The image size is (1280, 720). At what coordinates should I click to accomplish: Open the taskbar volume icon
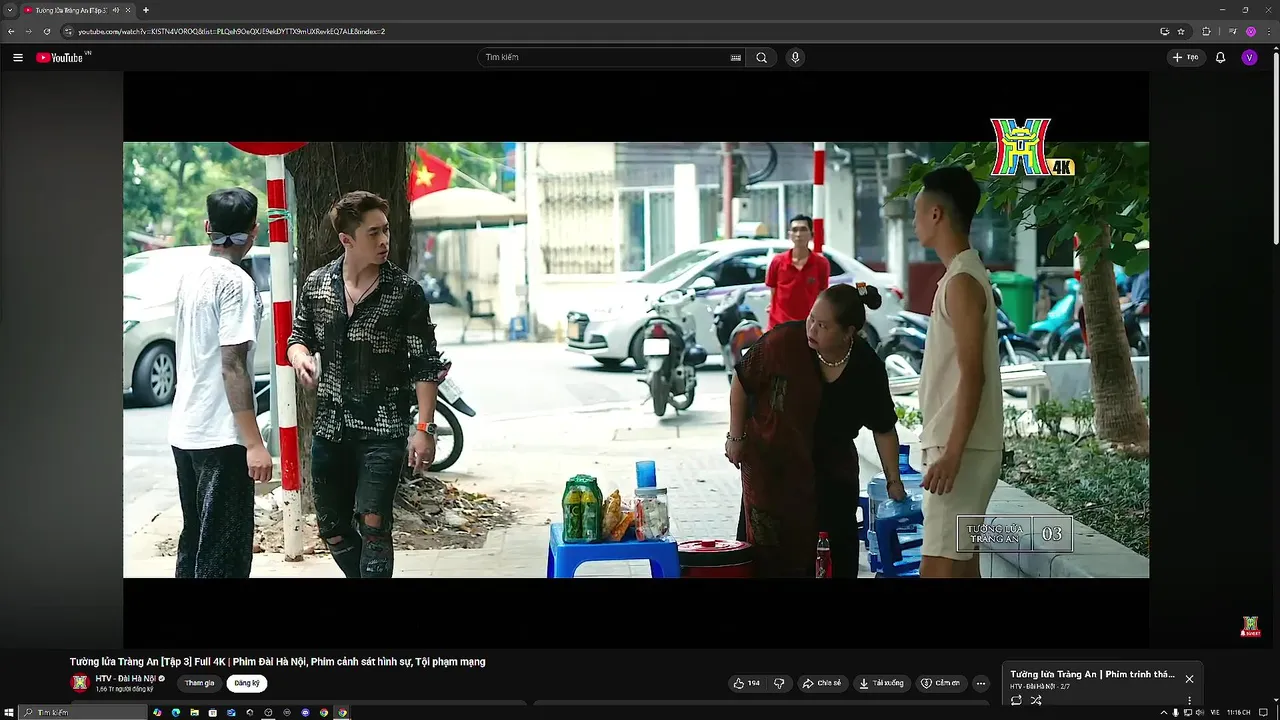point(1199,712)
